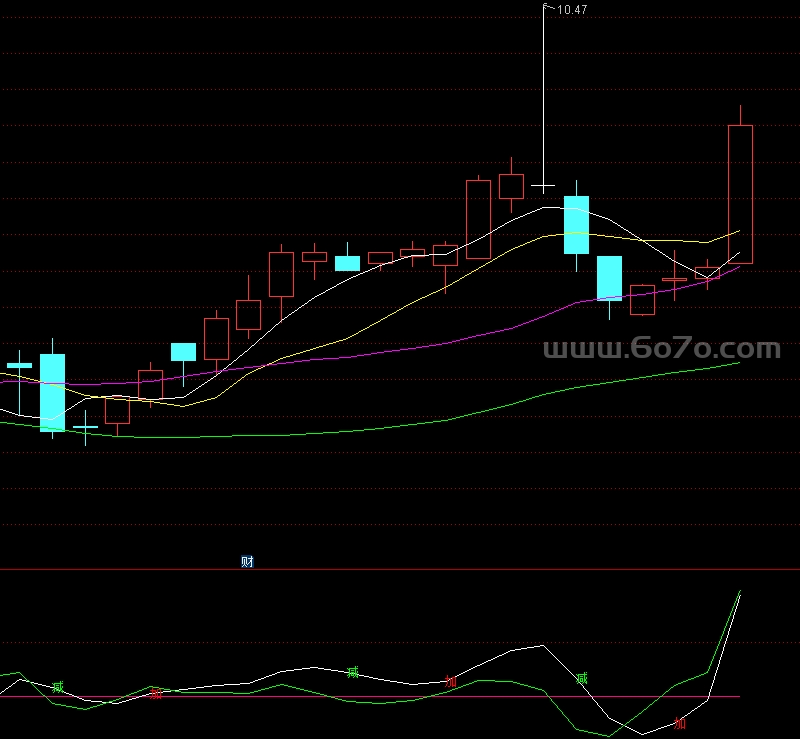Pick the rightmost green 减 signal marker
The height and width of the screenshot is (739, 800).
tap(582, 679)
